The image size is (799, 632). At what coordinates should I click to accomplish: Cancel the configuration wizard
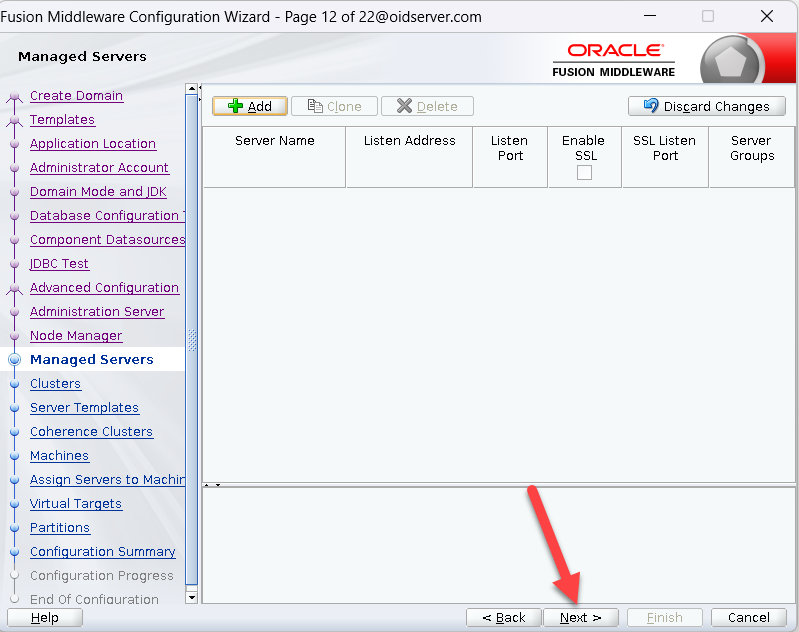click(748, 618)
